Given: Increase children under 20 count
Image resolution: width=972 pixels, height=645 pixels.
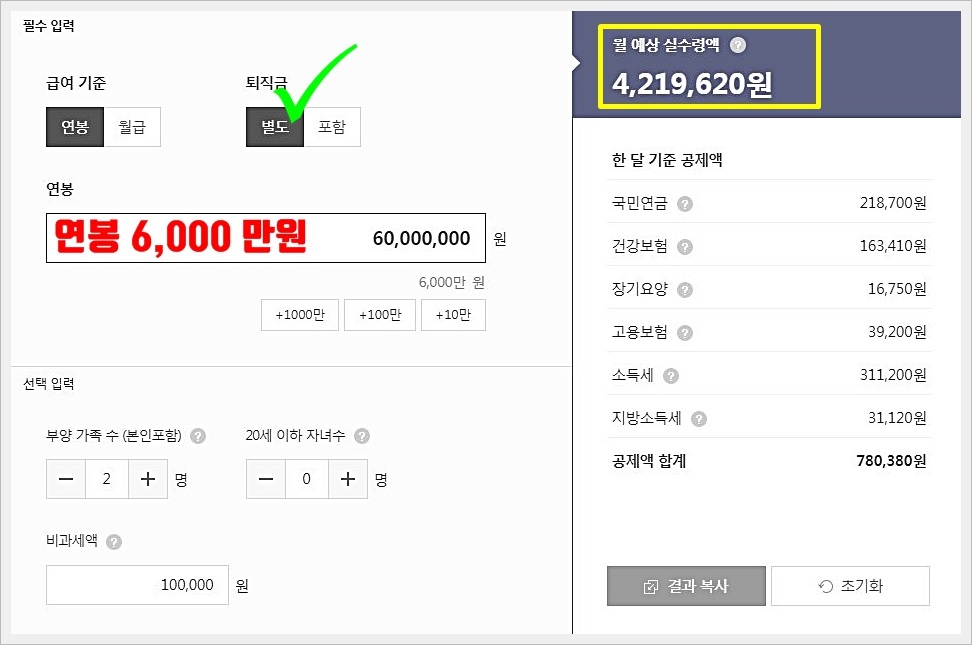Looking at the screenshot, I should point(348,479).
